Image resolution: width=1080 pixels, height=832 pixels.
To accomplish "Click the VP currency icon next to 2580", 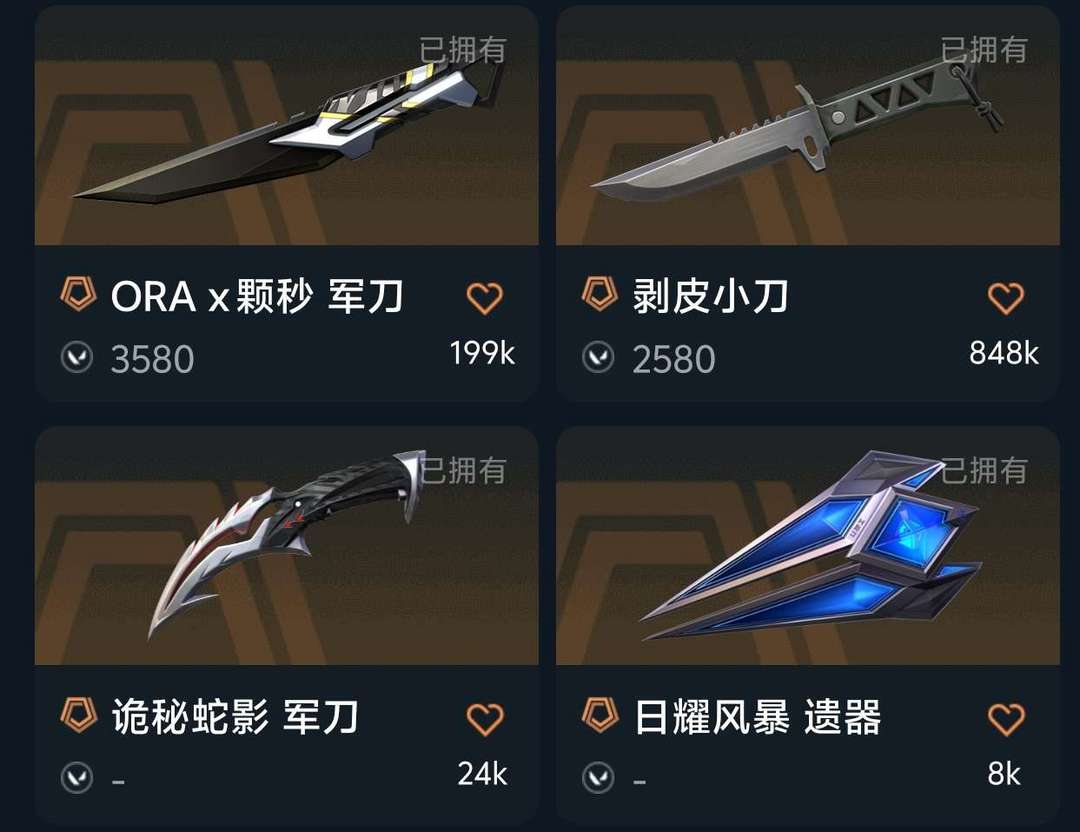I will pos(598,358).
